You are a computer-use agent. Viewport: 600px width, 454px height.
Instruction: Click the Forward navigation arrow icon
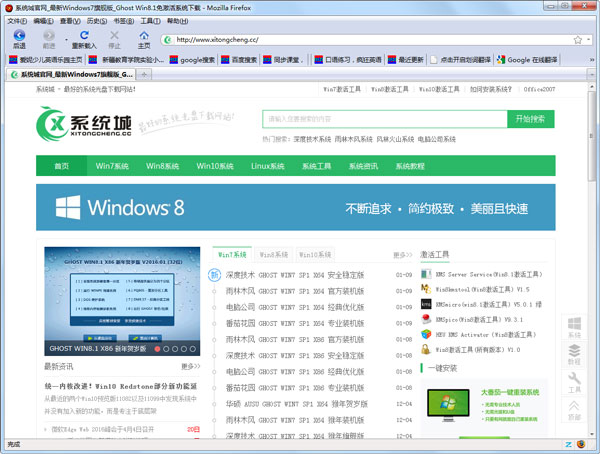pyautogui.click(x=49, y=36)
